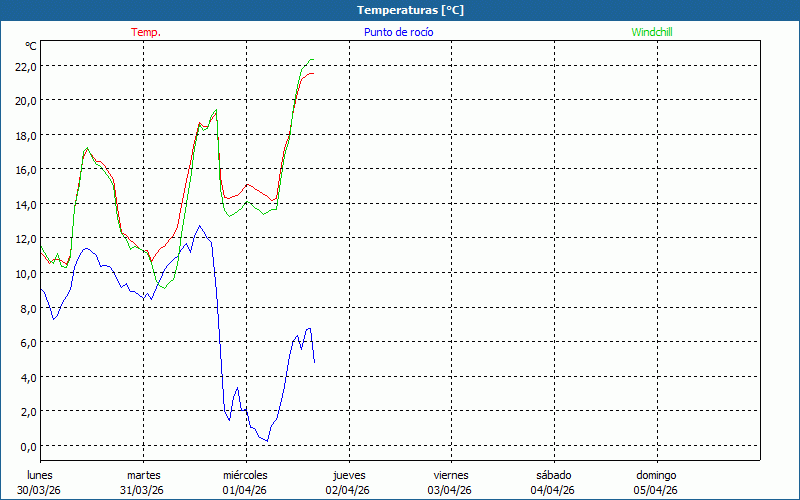
Task: Select the blue Punto de rocío legend label
Action: (399, 32)
